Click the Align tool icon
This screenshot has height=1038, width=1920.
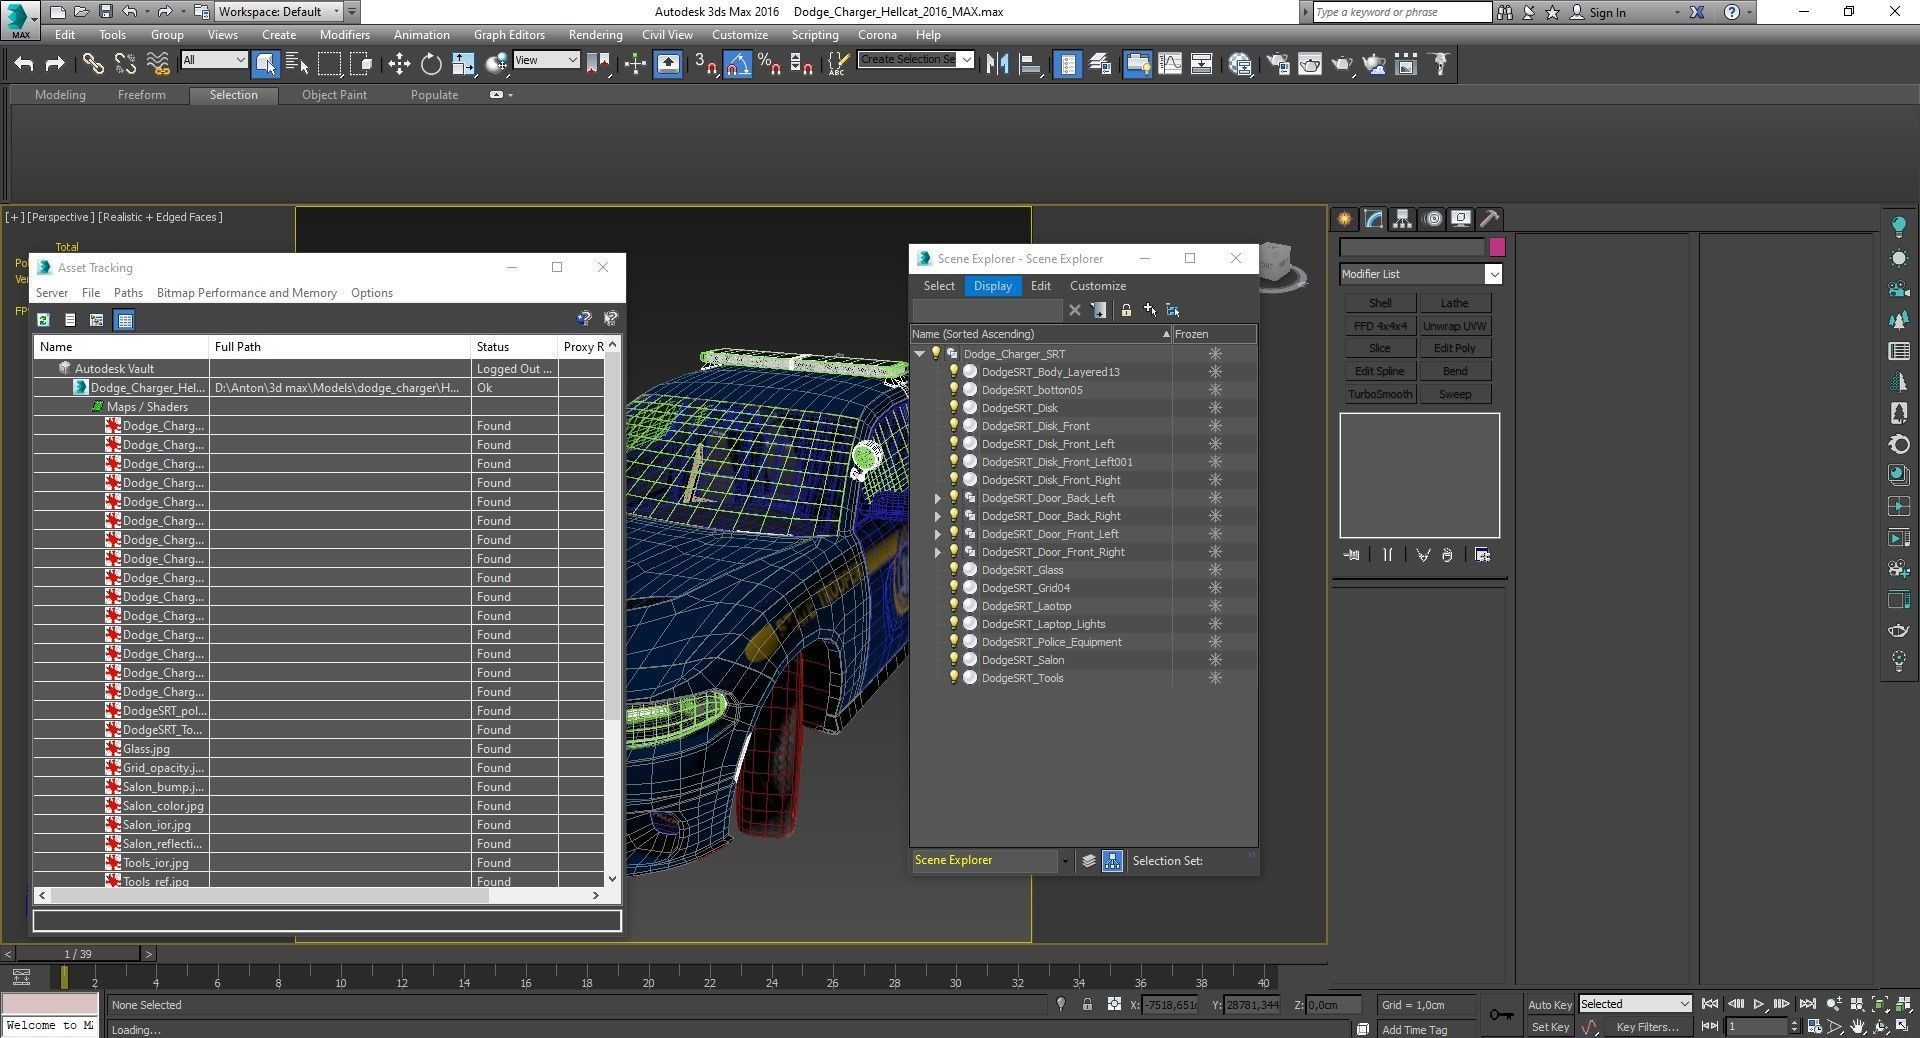1029,65
